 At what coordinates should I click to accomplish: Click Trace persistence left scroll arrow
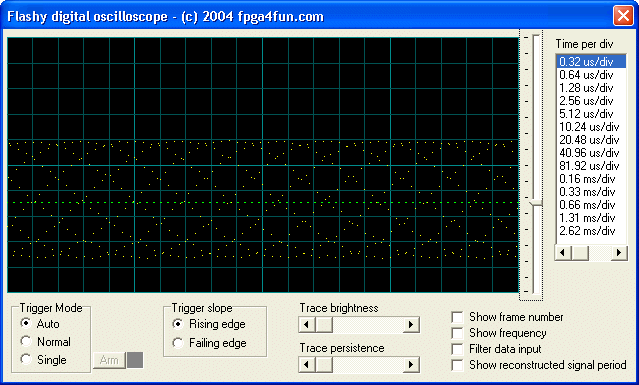point(307,365)
